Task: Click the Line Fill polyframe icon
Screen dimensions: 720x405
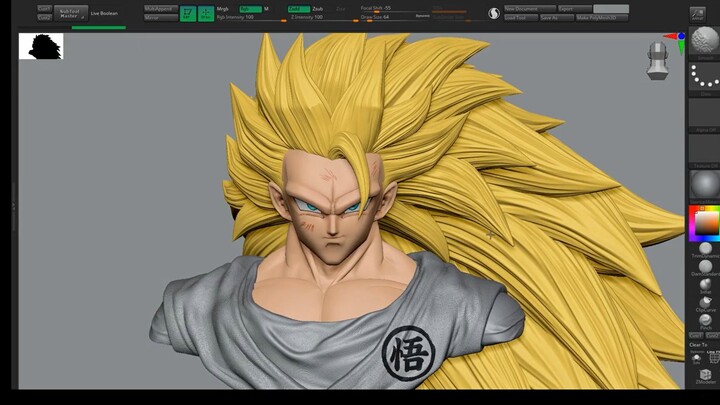Action: point(713,359)
